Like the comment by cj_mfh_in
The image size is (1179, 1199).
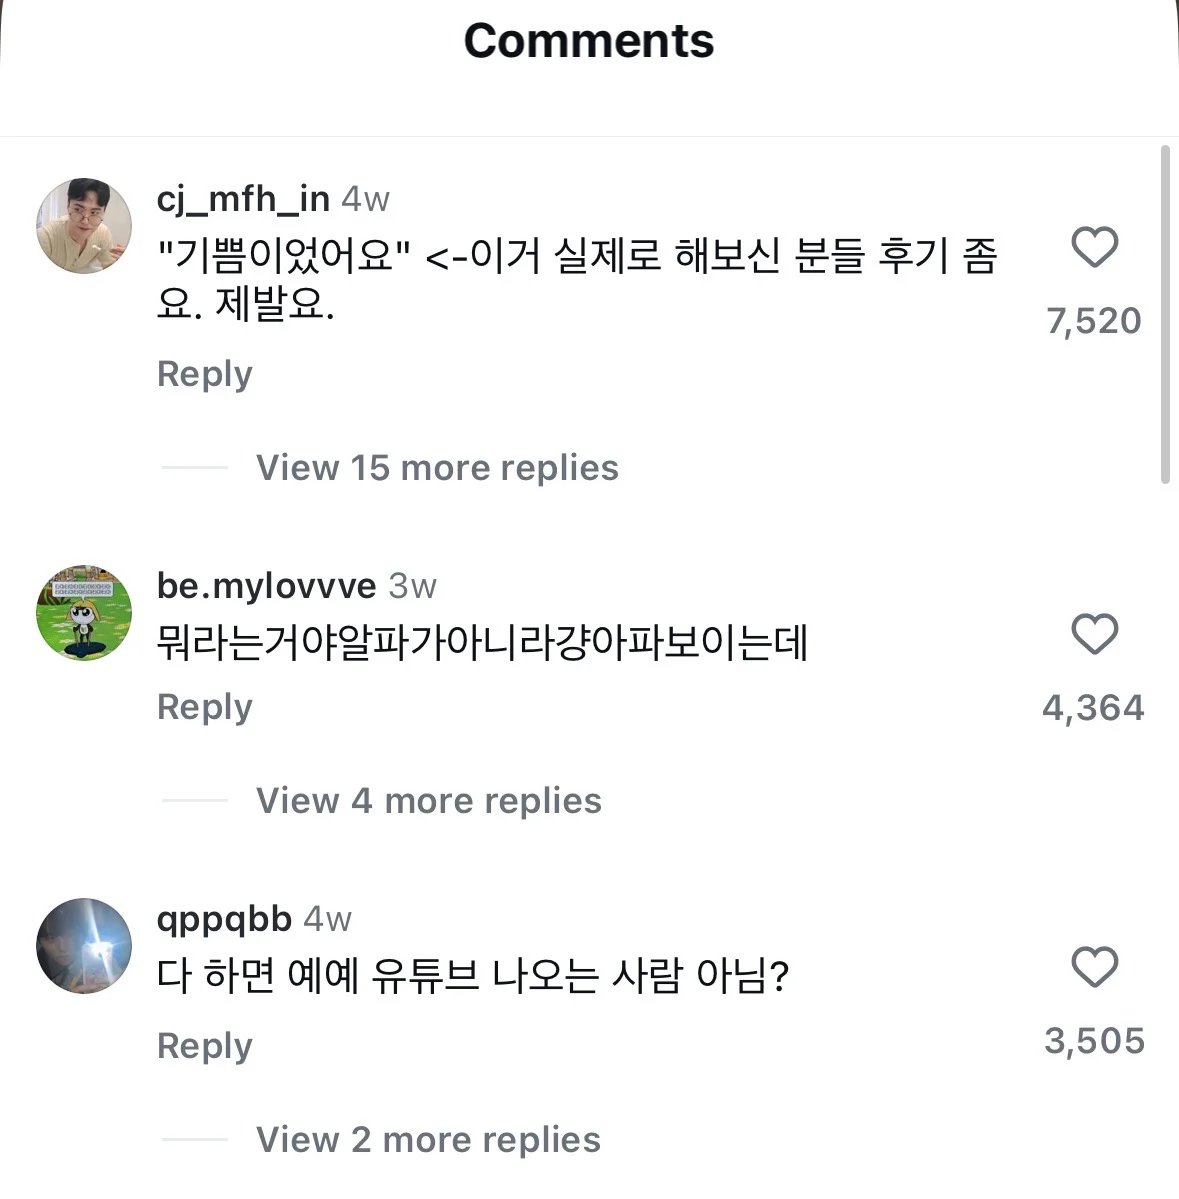1094,247
